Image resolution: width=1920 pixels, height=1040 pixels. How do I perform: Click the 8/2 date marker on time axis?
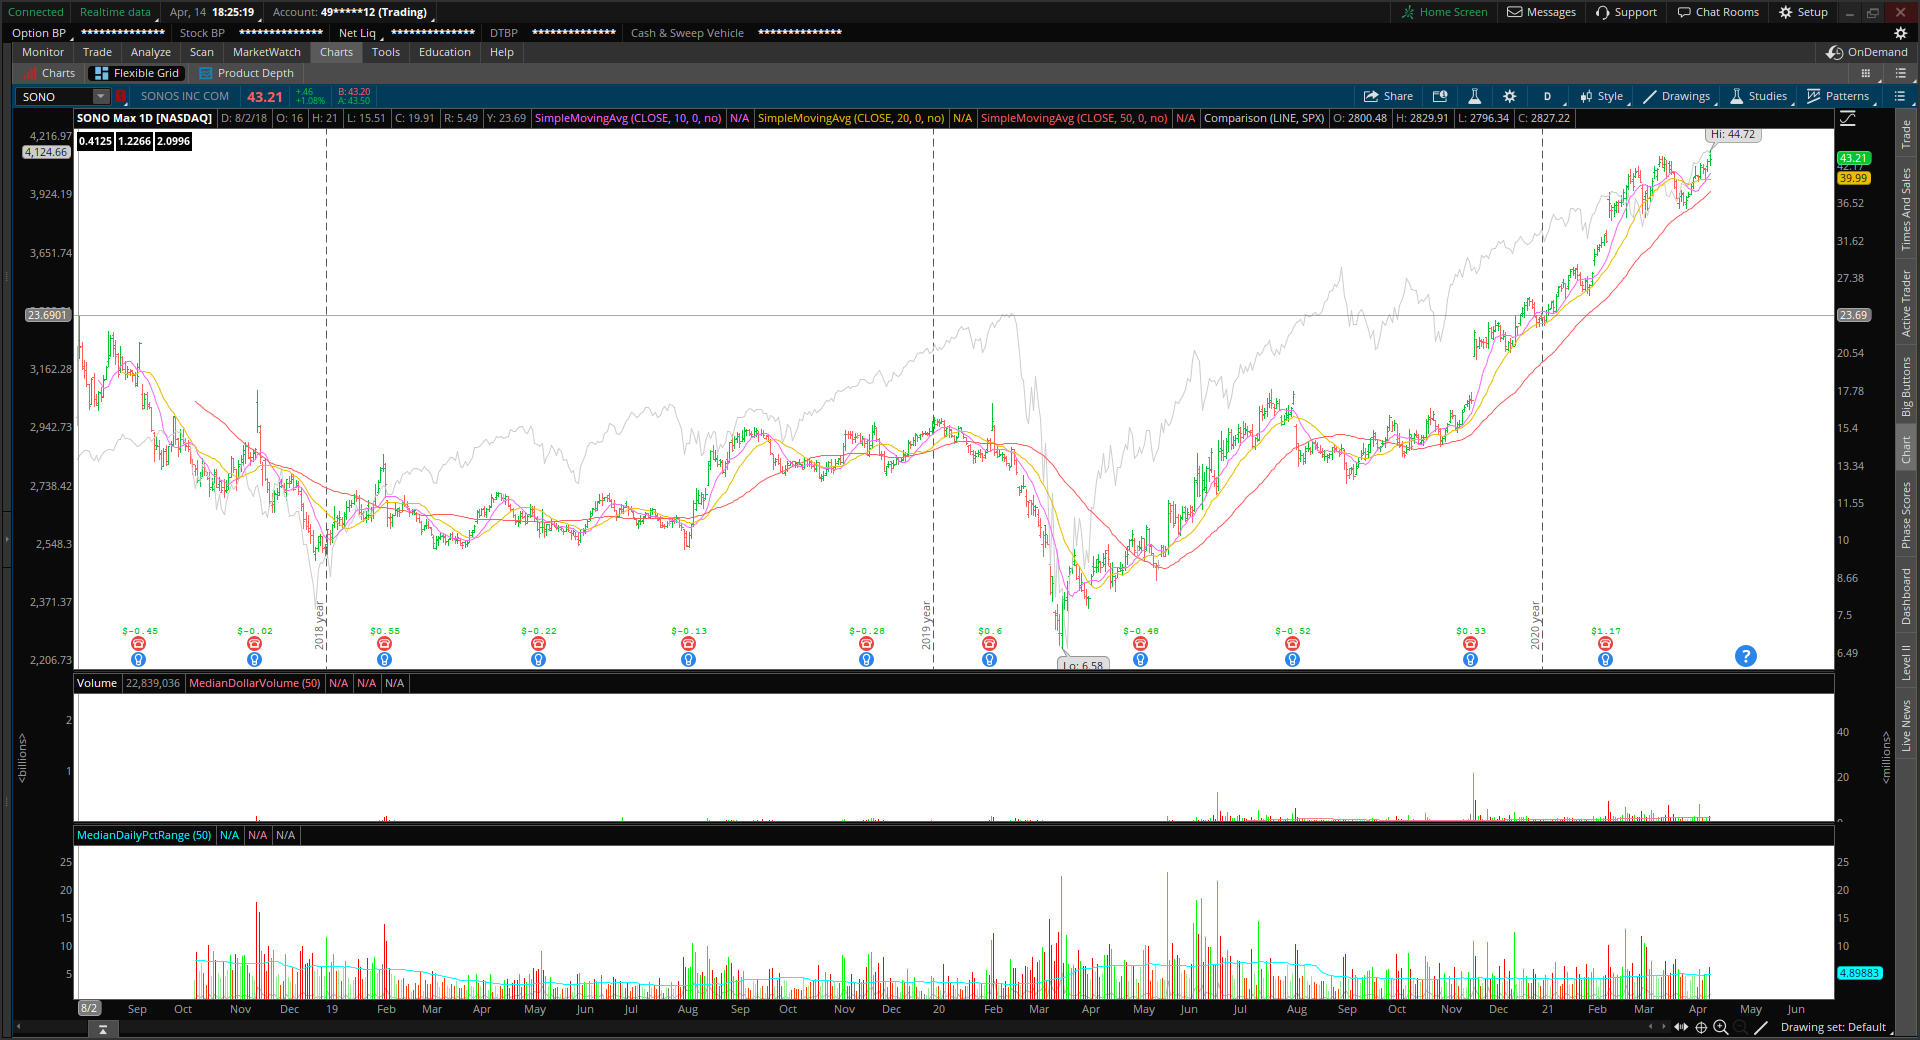tap(89, 1008)
